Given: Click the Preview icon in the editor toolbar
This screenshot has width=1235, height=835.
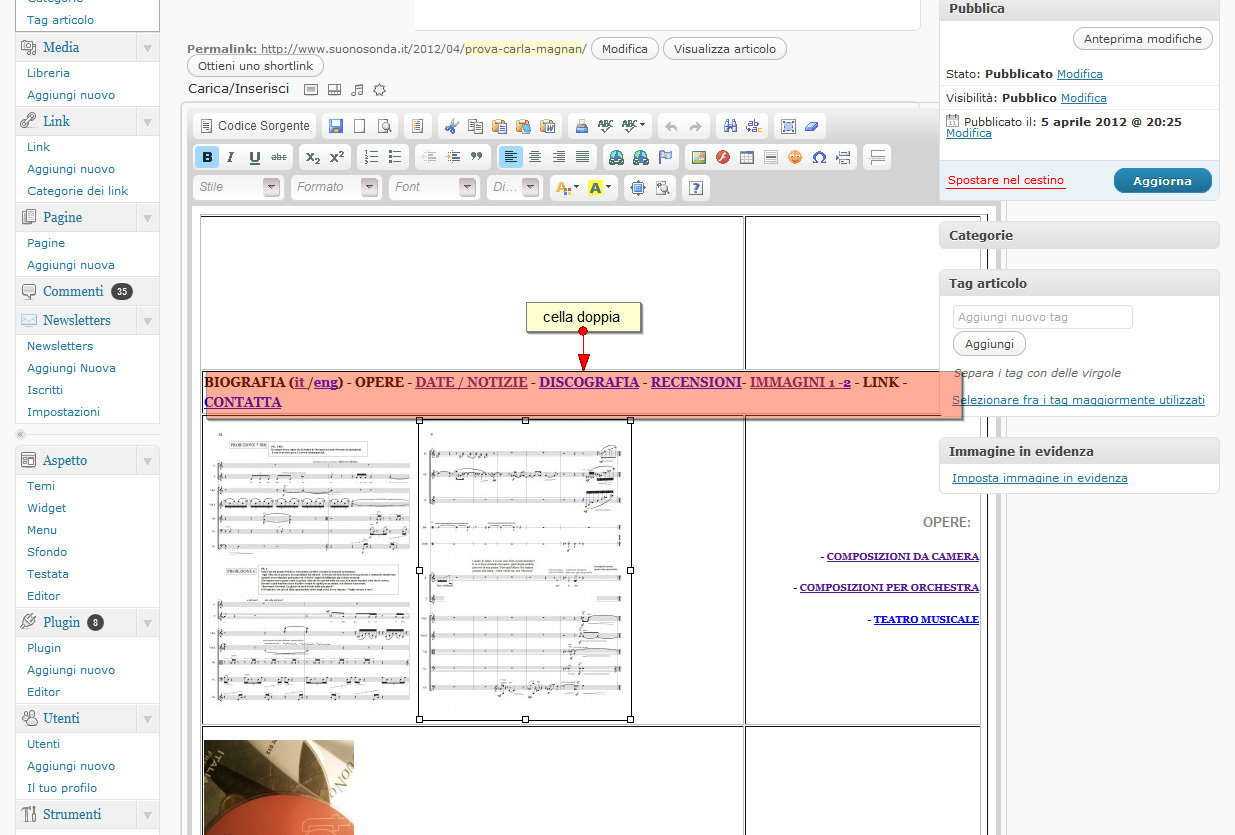Looking at the screenshot, I should click(383, 126).
